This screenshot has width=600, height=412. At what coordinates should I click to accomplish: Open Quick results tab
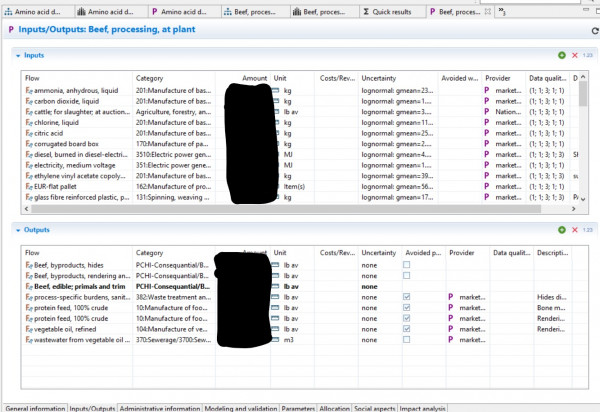pos(392,12)
